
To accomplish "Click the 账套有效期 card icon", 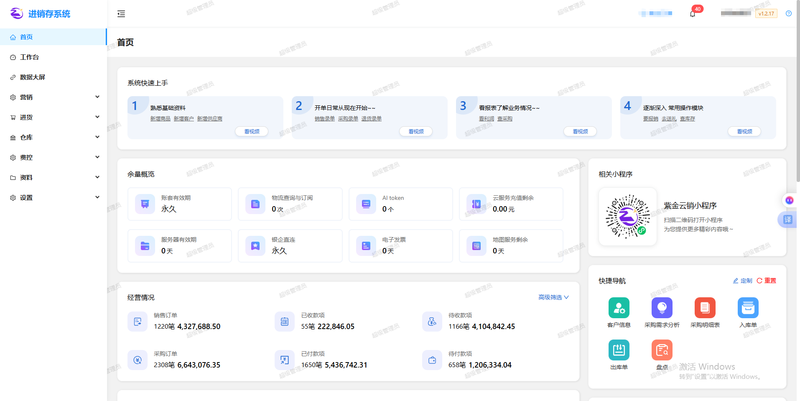I will coord(145,204).
